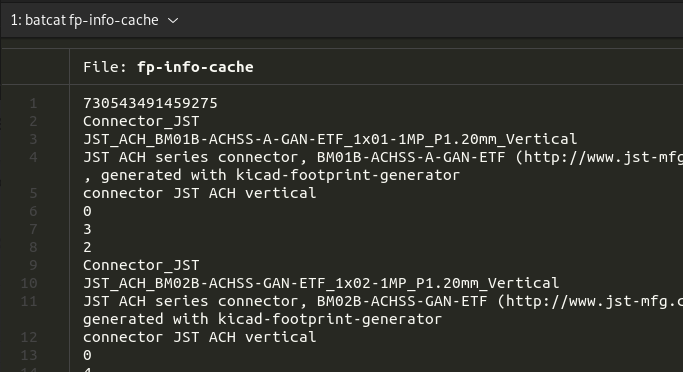Click connector JST ACH vertical on line 12

[x=199, y=337]
